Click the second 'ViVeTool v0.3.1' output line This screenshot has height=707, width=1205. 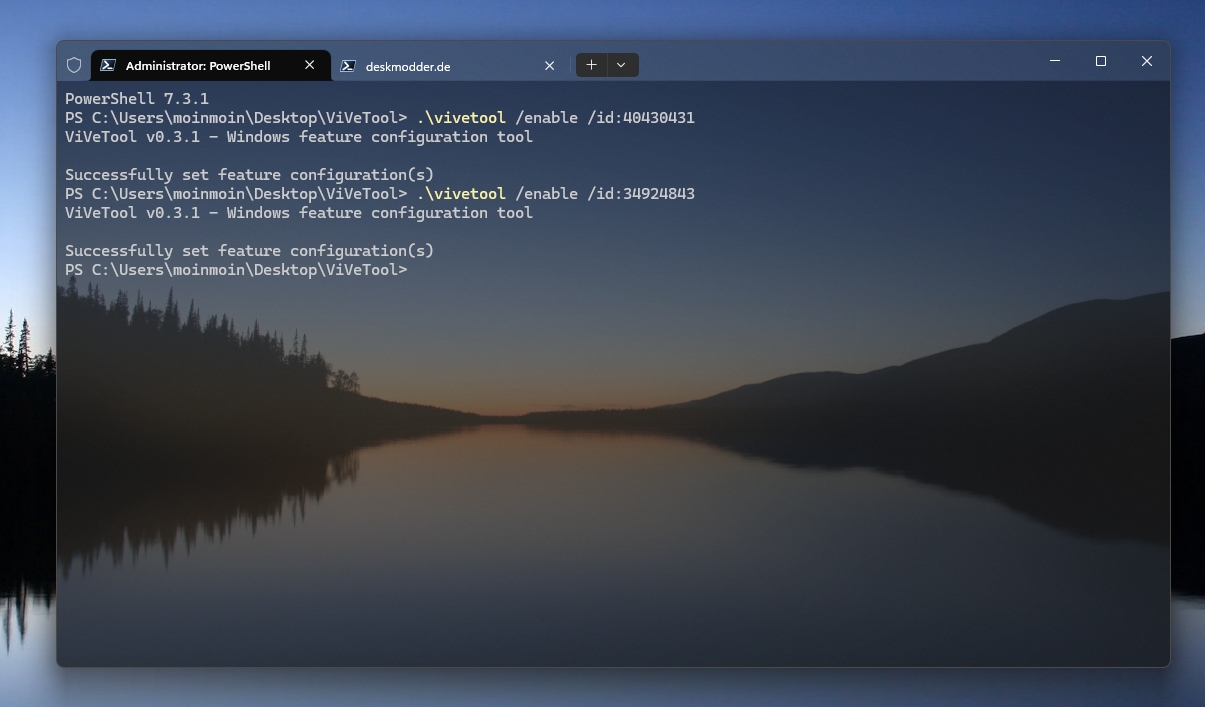point(299,213)
